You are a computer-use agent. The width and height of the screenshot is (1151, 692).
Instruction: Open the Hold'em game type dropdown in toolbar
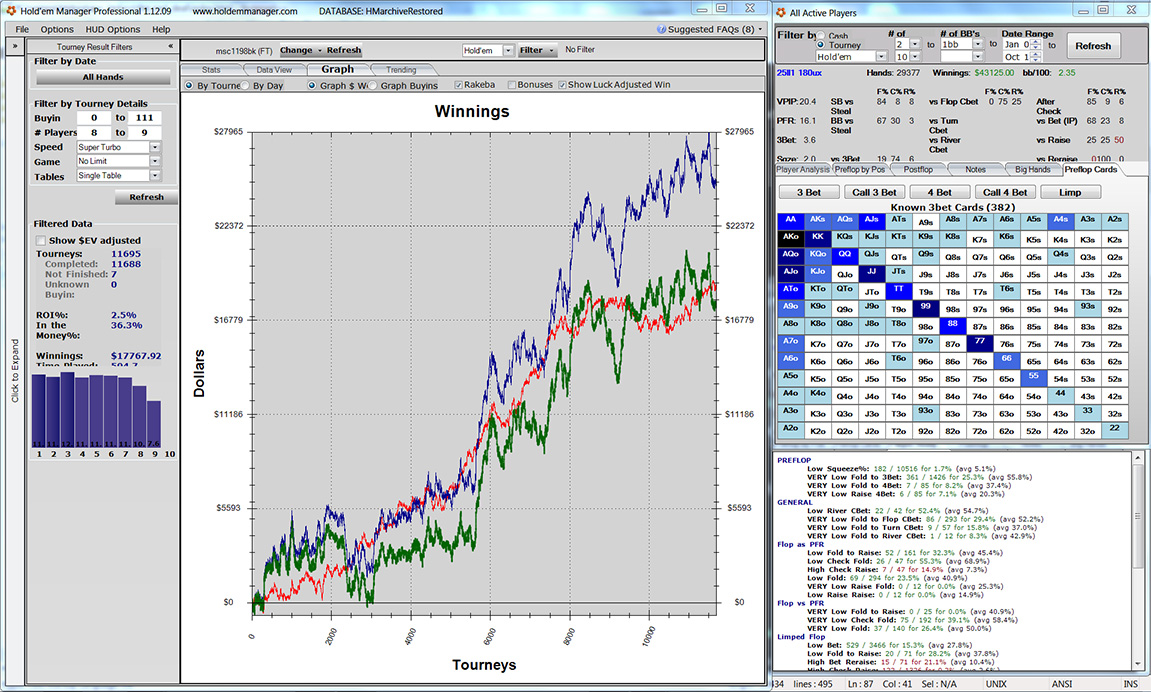[507, 50]
